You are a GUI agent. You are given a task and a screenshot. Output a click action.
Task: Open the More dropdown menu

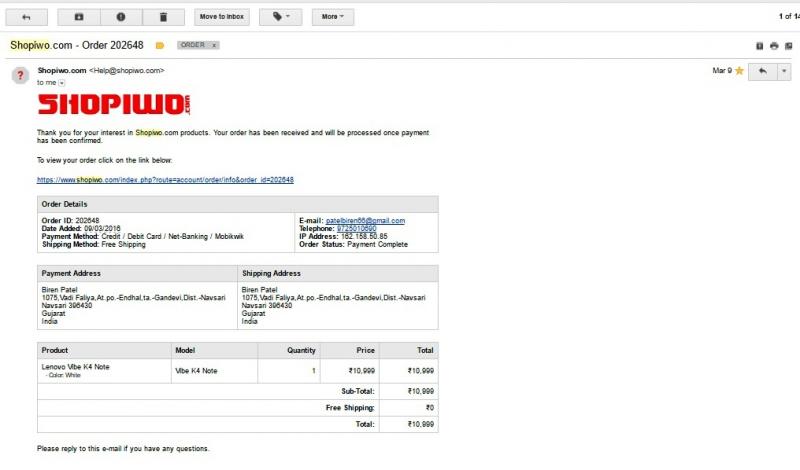[x=333, y=17]
